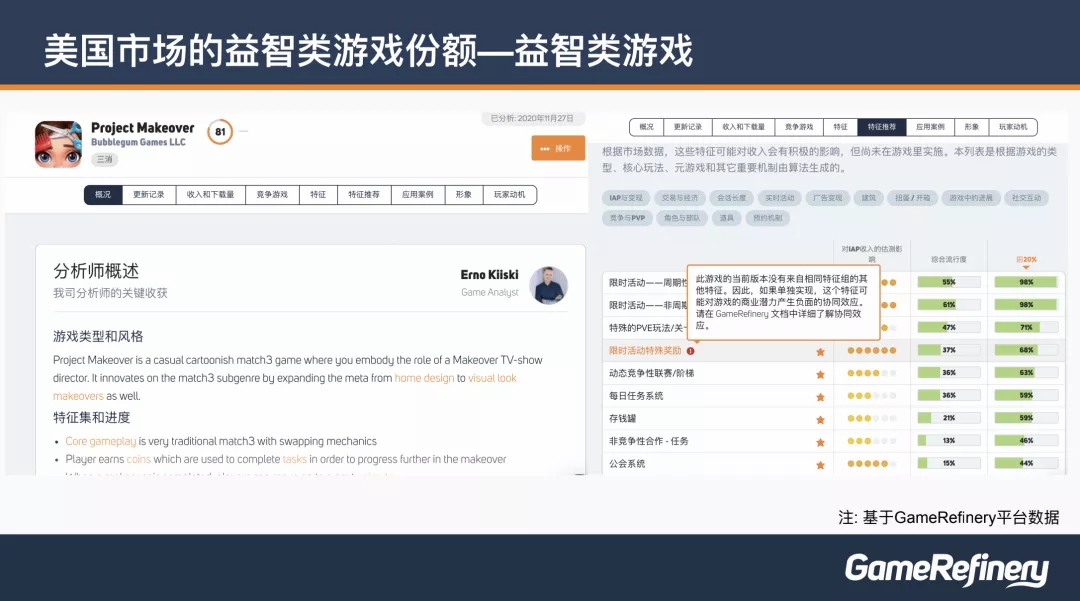Click the Project Makeover title text
1080x601 pixels.
143,128
